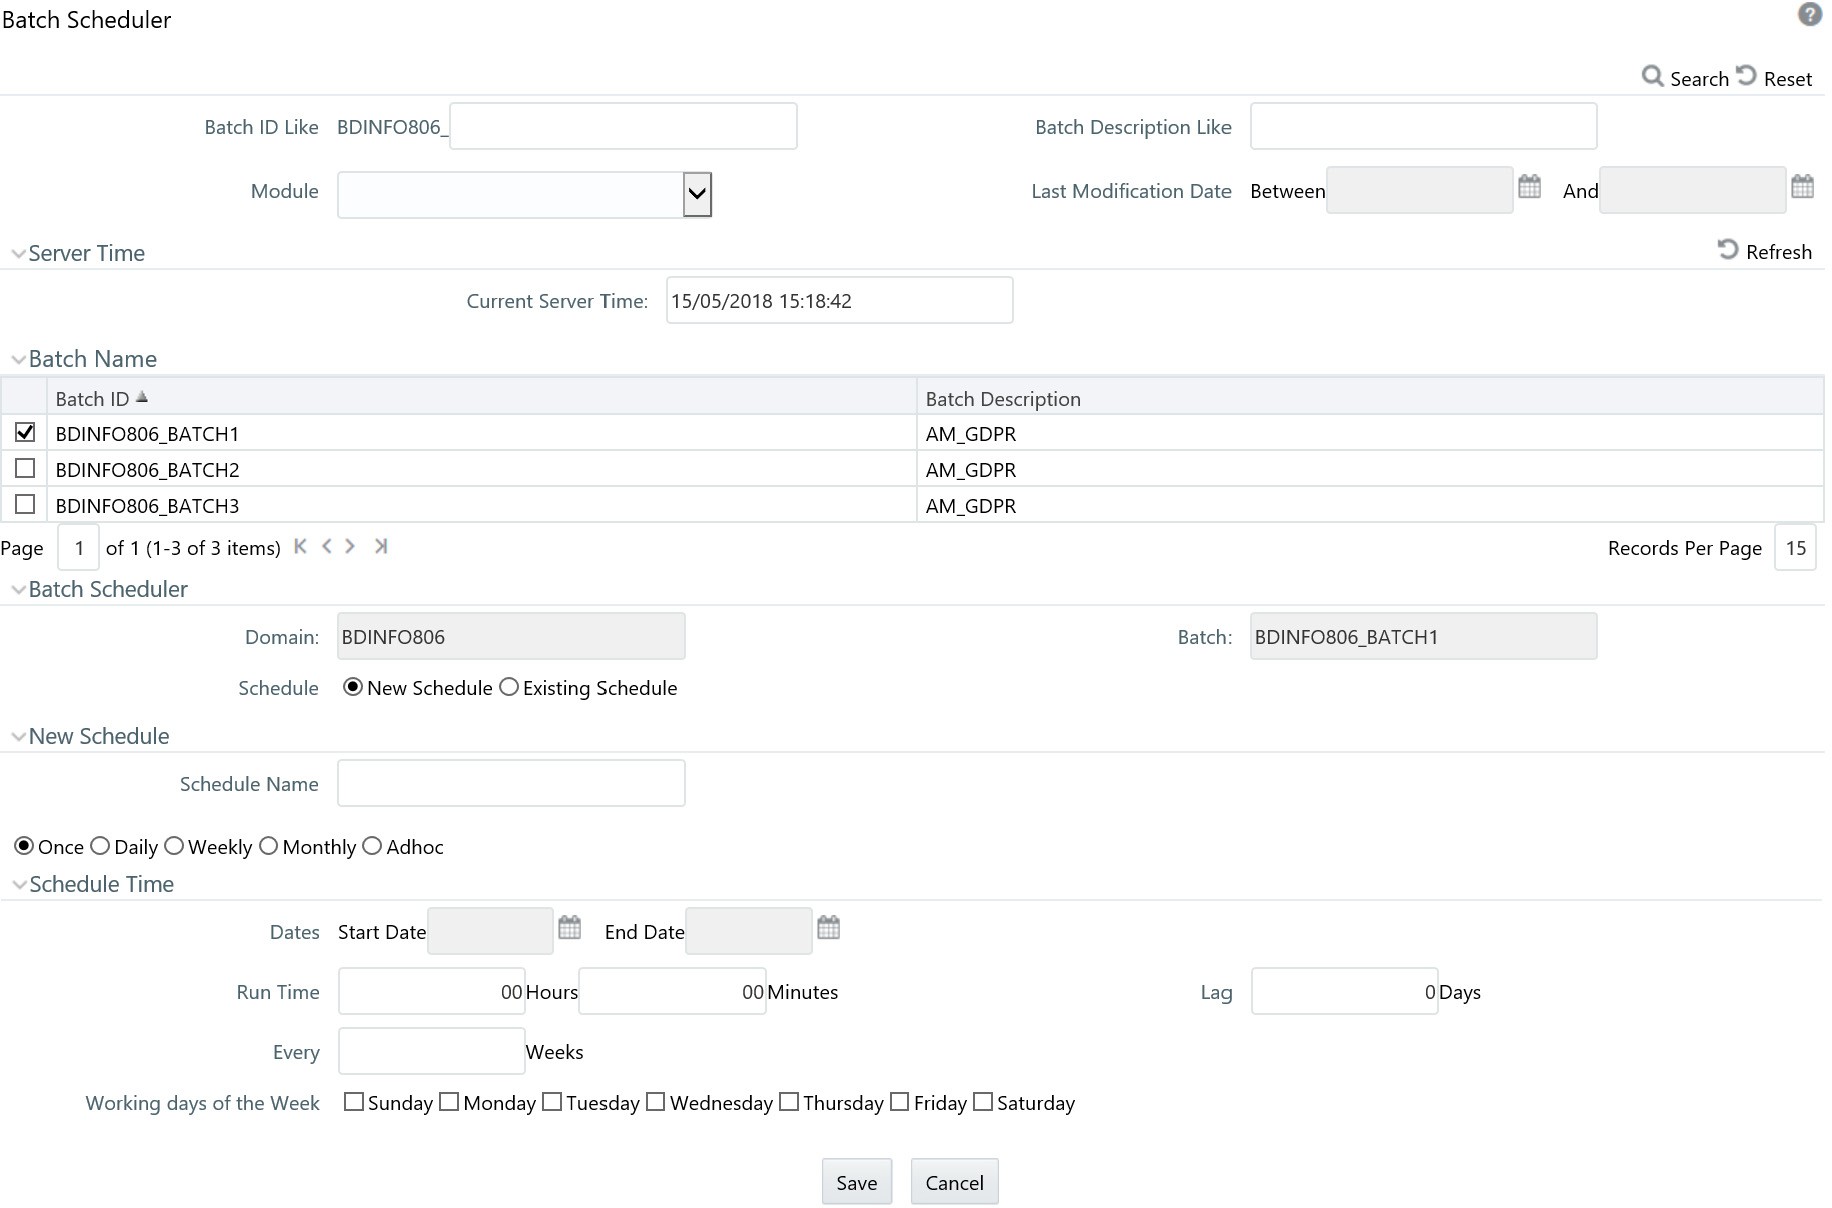1832x1208 pixels.
Task: Click the Records Per Page field
Action: (x=1795, y=547)
